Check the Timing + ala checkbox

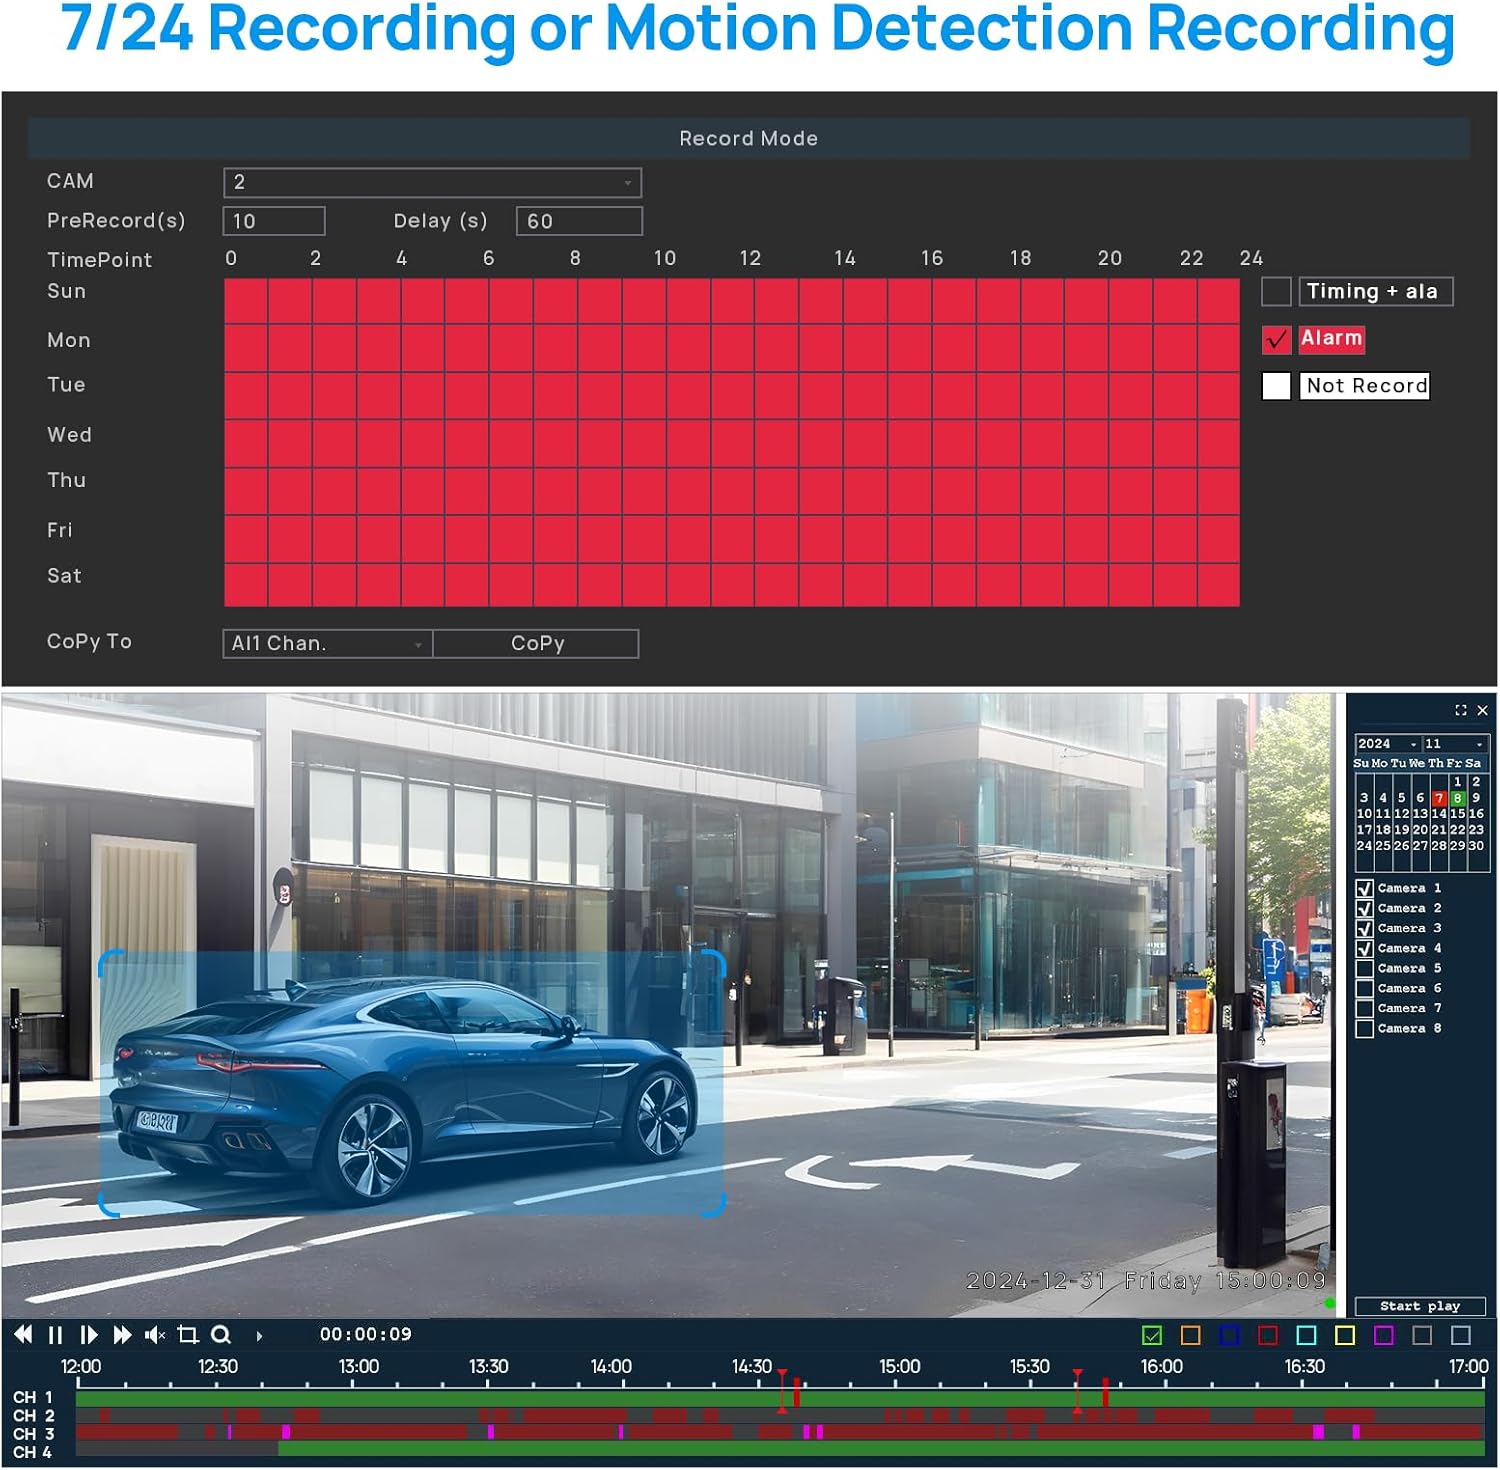(x=1276, y=292)
